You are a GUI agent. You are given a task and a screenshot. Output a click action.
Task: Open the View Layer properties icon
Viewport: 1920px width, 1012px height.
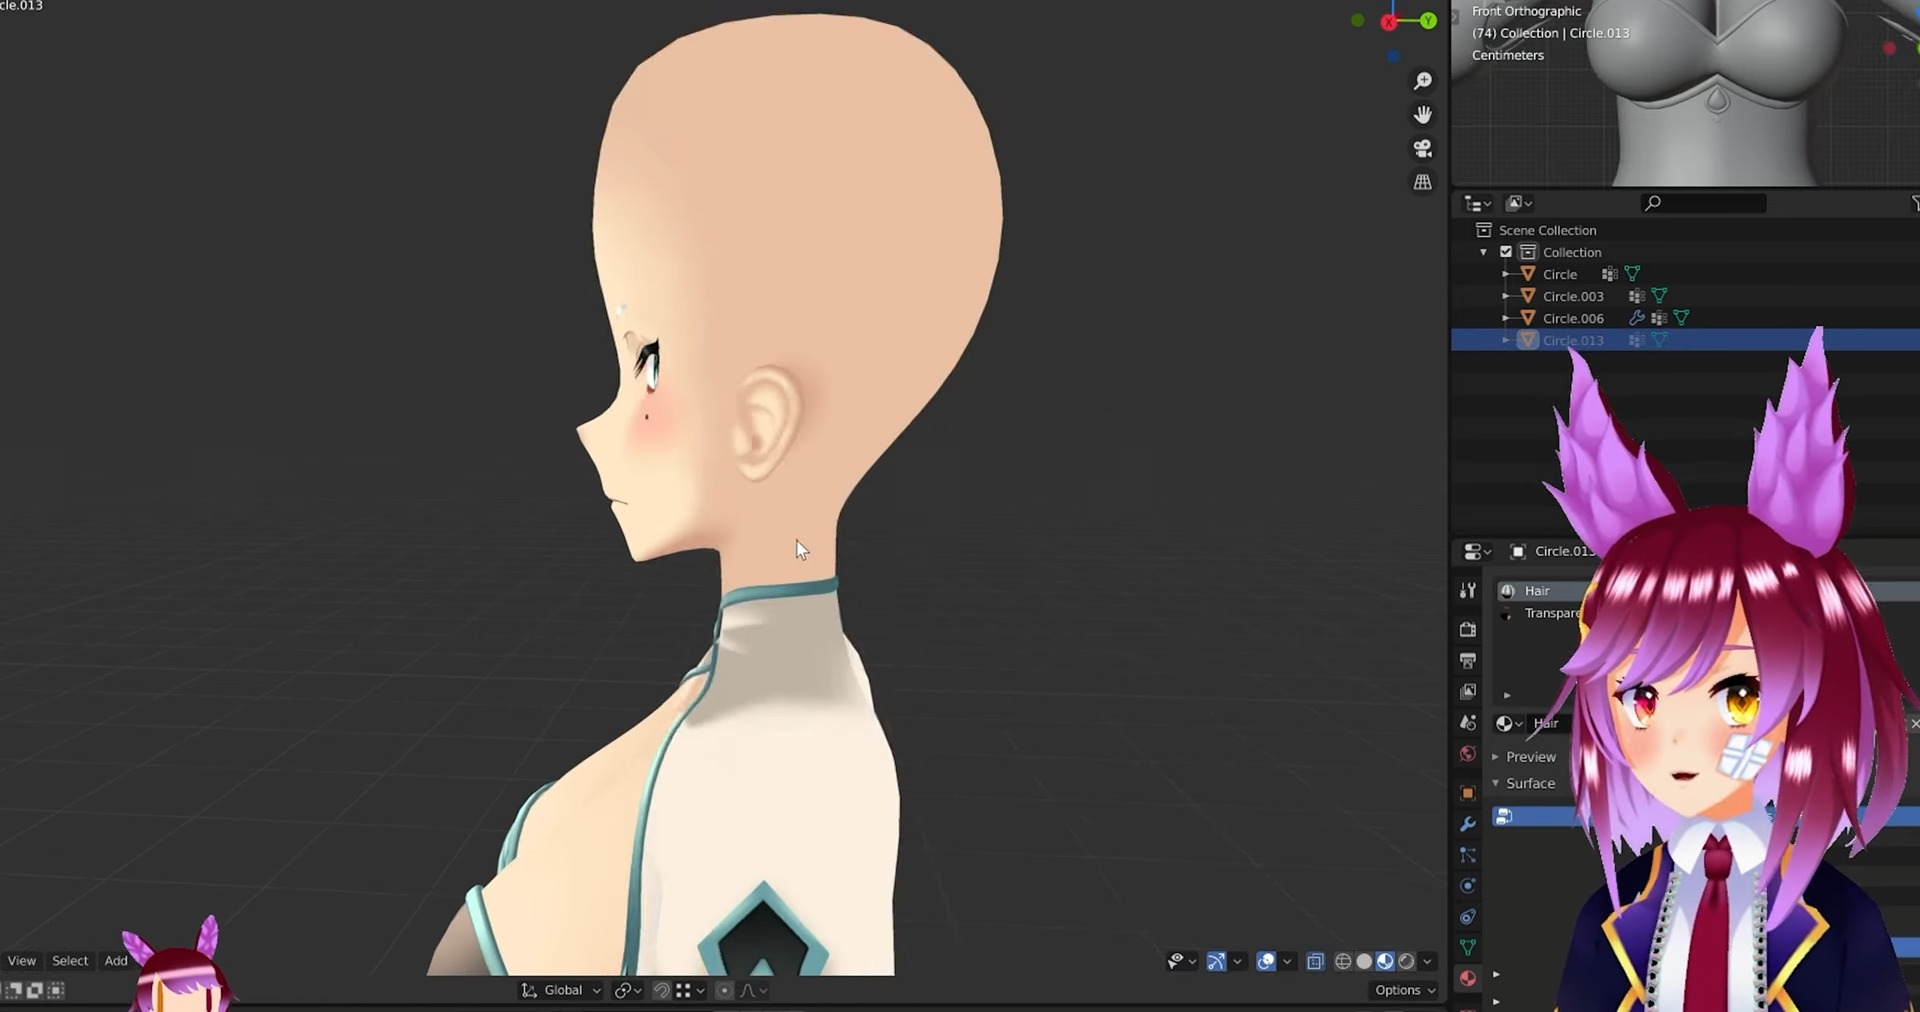click(x=1468, y=691)
